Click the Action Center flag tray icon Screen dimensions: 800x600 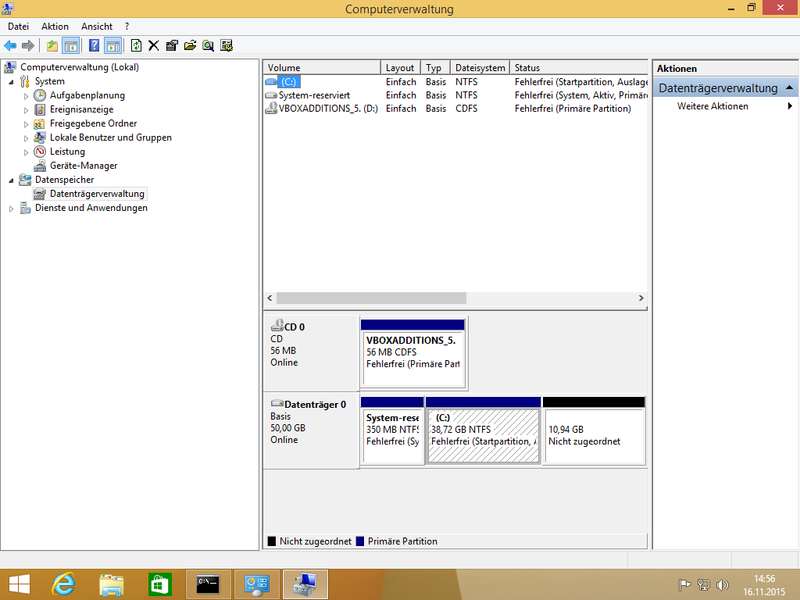tap(685, 585)
